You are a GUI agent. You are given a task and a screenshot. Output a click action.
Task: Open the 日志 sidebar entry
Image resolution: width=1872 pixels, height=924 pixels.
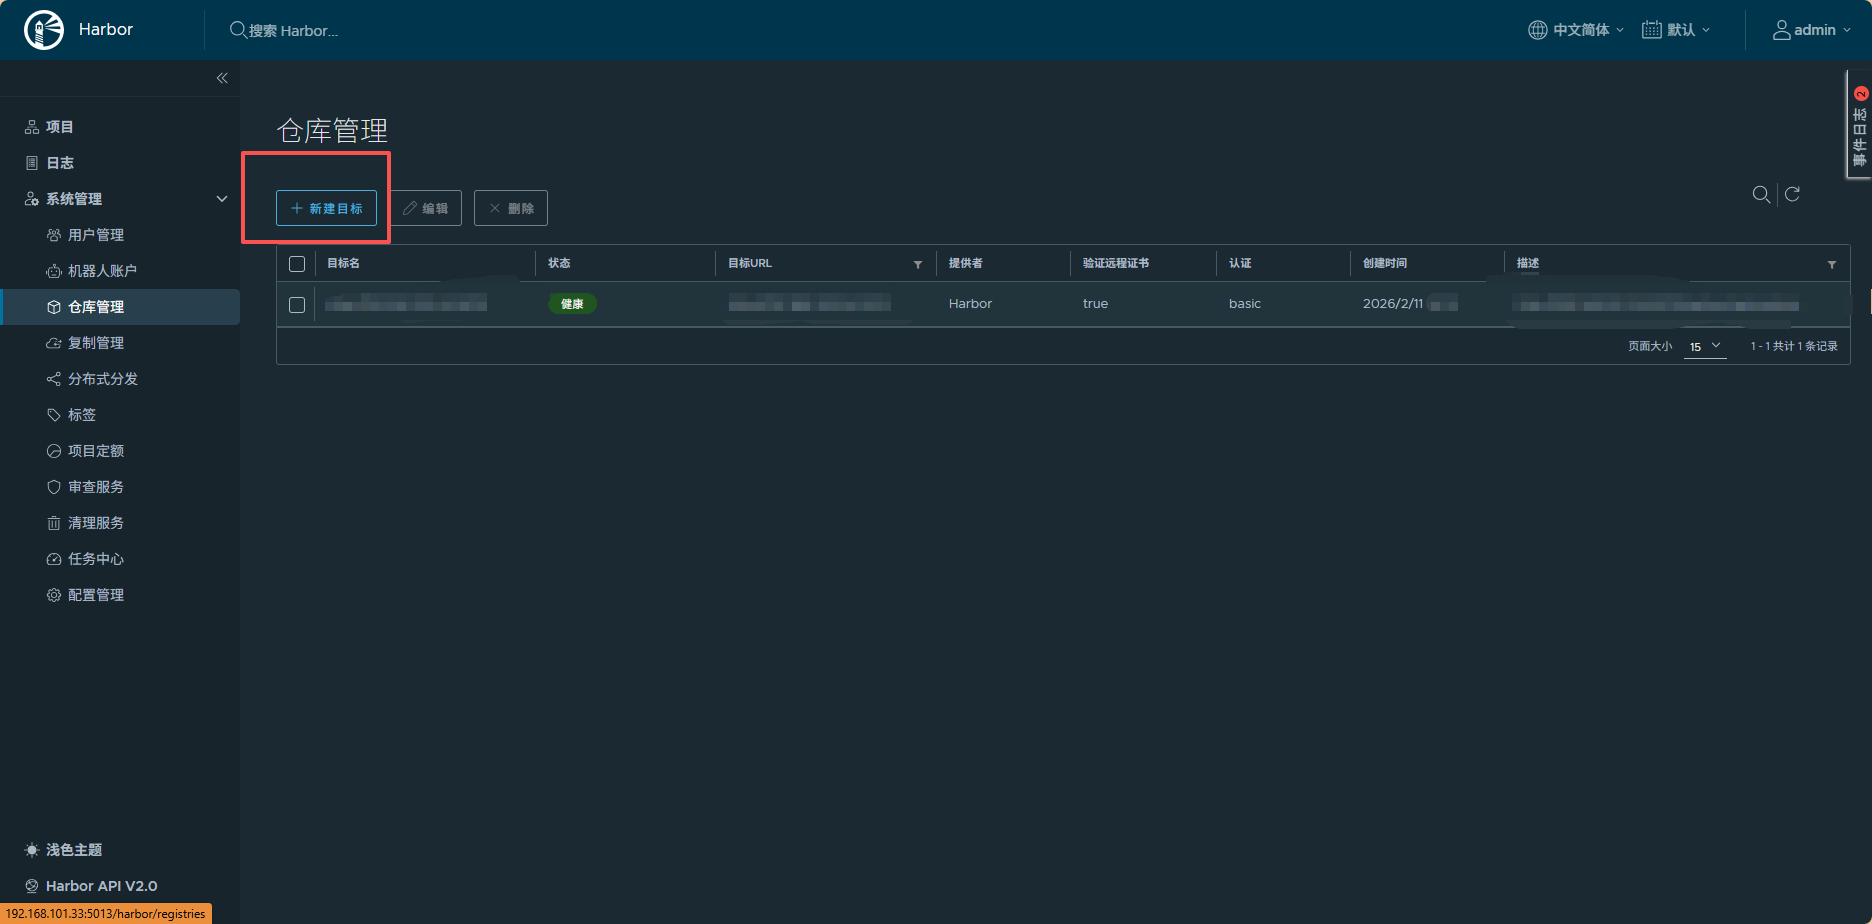60,163
